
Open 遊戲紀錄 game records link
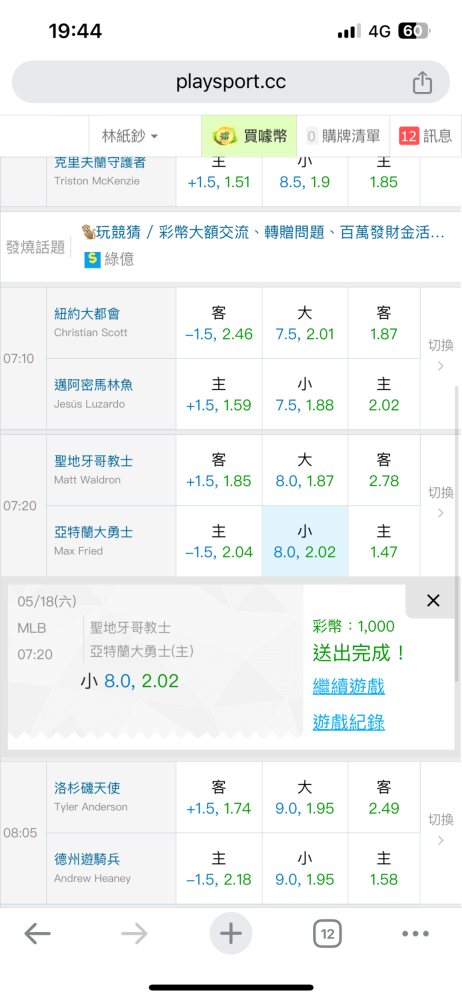click(x=348, y=722)
